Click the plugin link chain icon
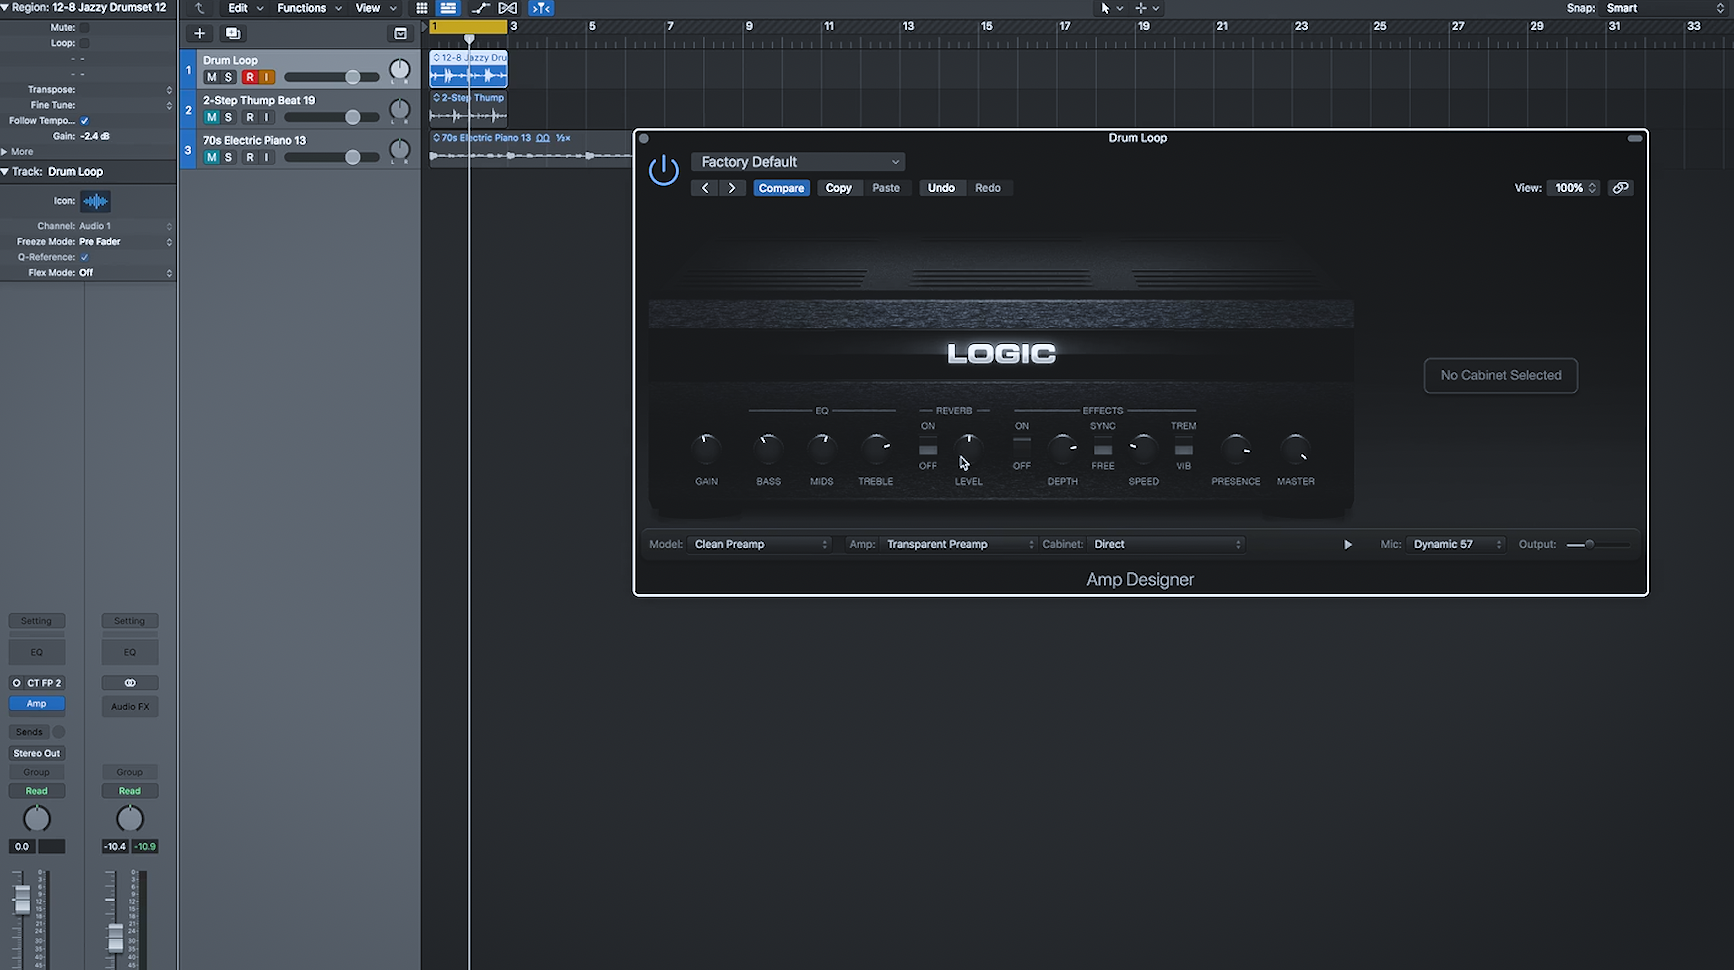1734x970 pixels. (1620, 188)
